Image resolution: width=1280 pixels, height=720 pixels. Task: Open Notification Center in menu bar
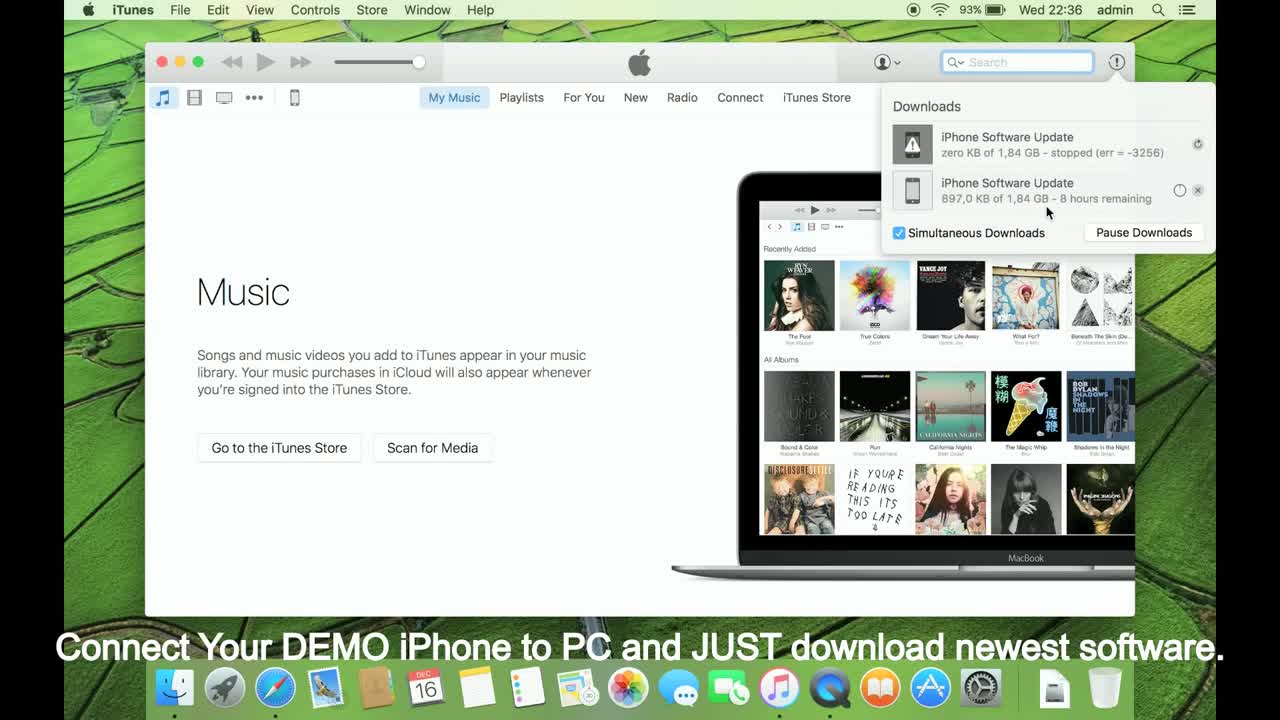tap(1187, 10)
